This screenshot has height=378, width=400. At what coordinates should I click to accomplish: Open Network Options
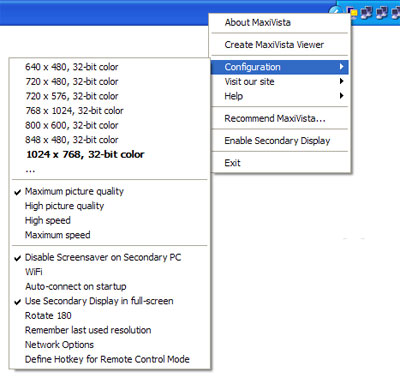[x=110, y=345]
